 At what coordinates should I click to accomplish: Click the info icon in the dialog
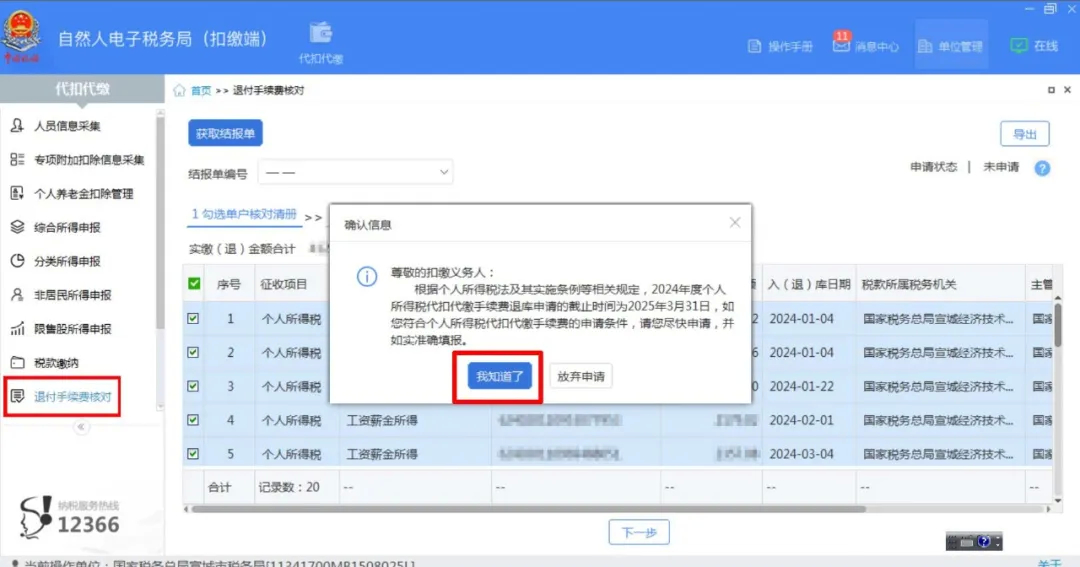click(x=366, y=276)
